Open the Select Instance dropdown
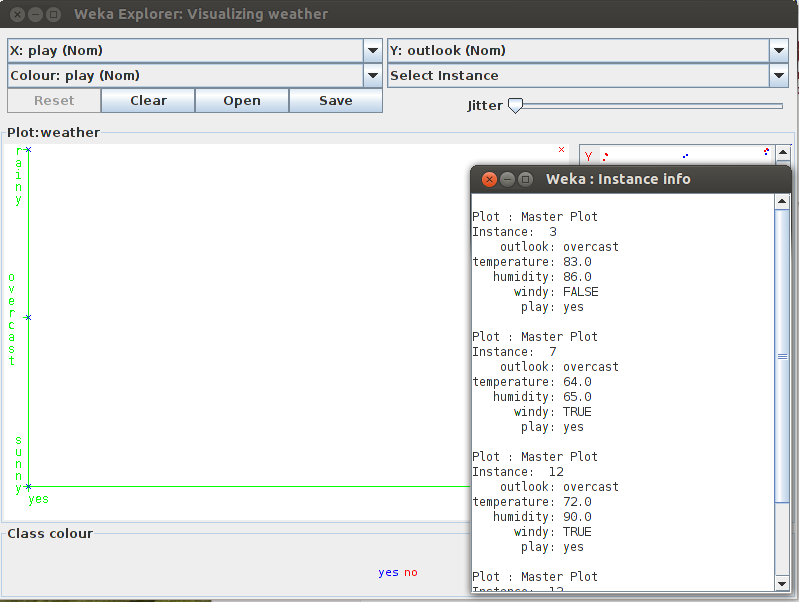The image size is (799, 602). click(588, 75)
